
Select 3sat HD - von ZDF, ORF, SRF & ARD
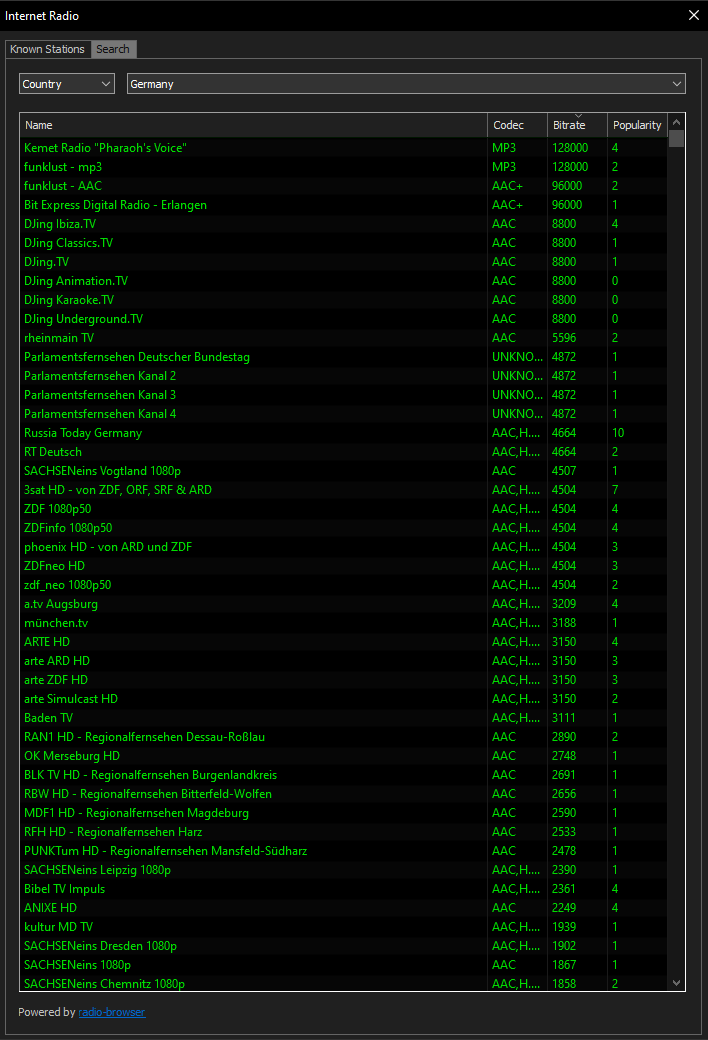(x=343, y=490)
